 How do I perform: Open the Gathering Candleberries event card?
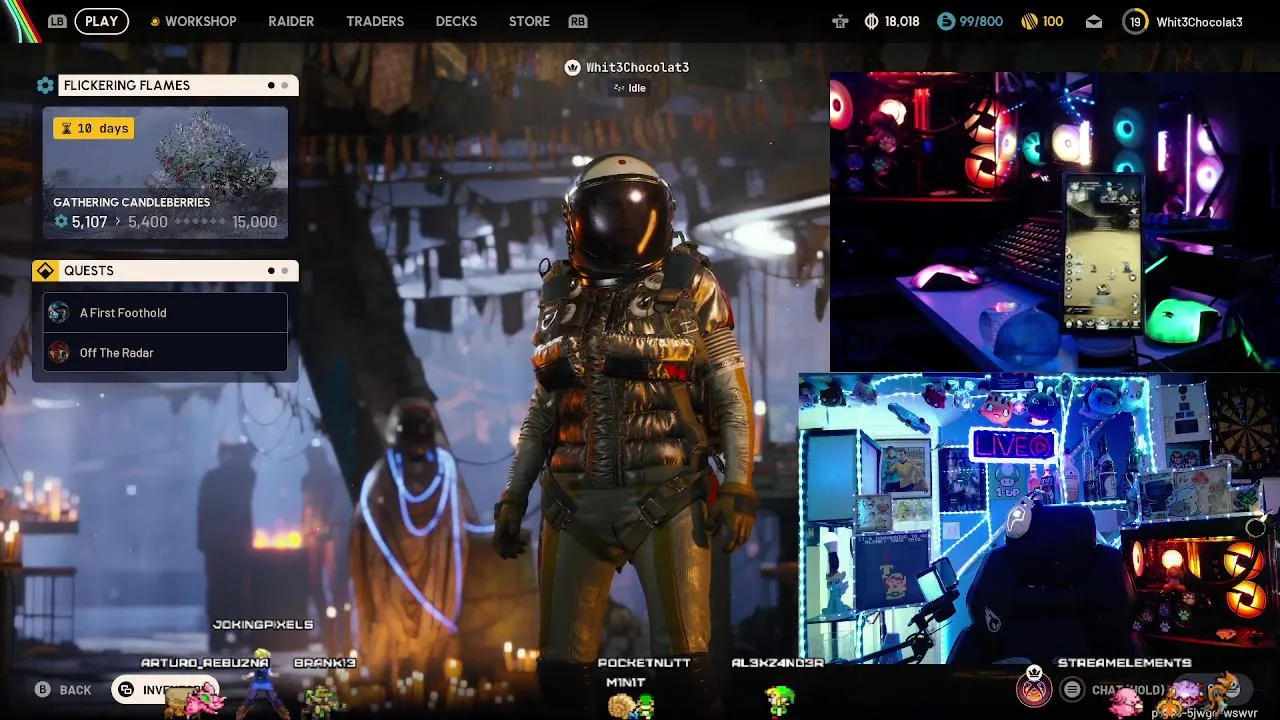pos(165,173)
